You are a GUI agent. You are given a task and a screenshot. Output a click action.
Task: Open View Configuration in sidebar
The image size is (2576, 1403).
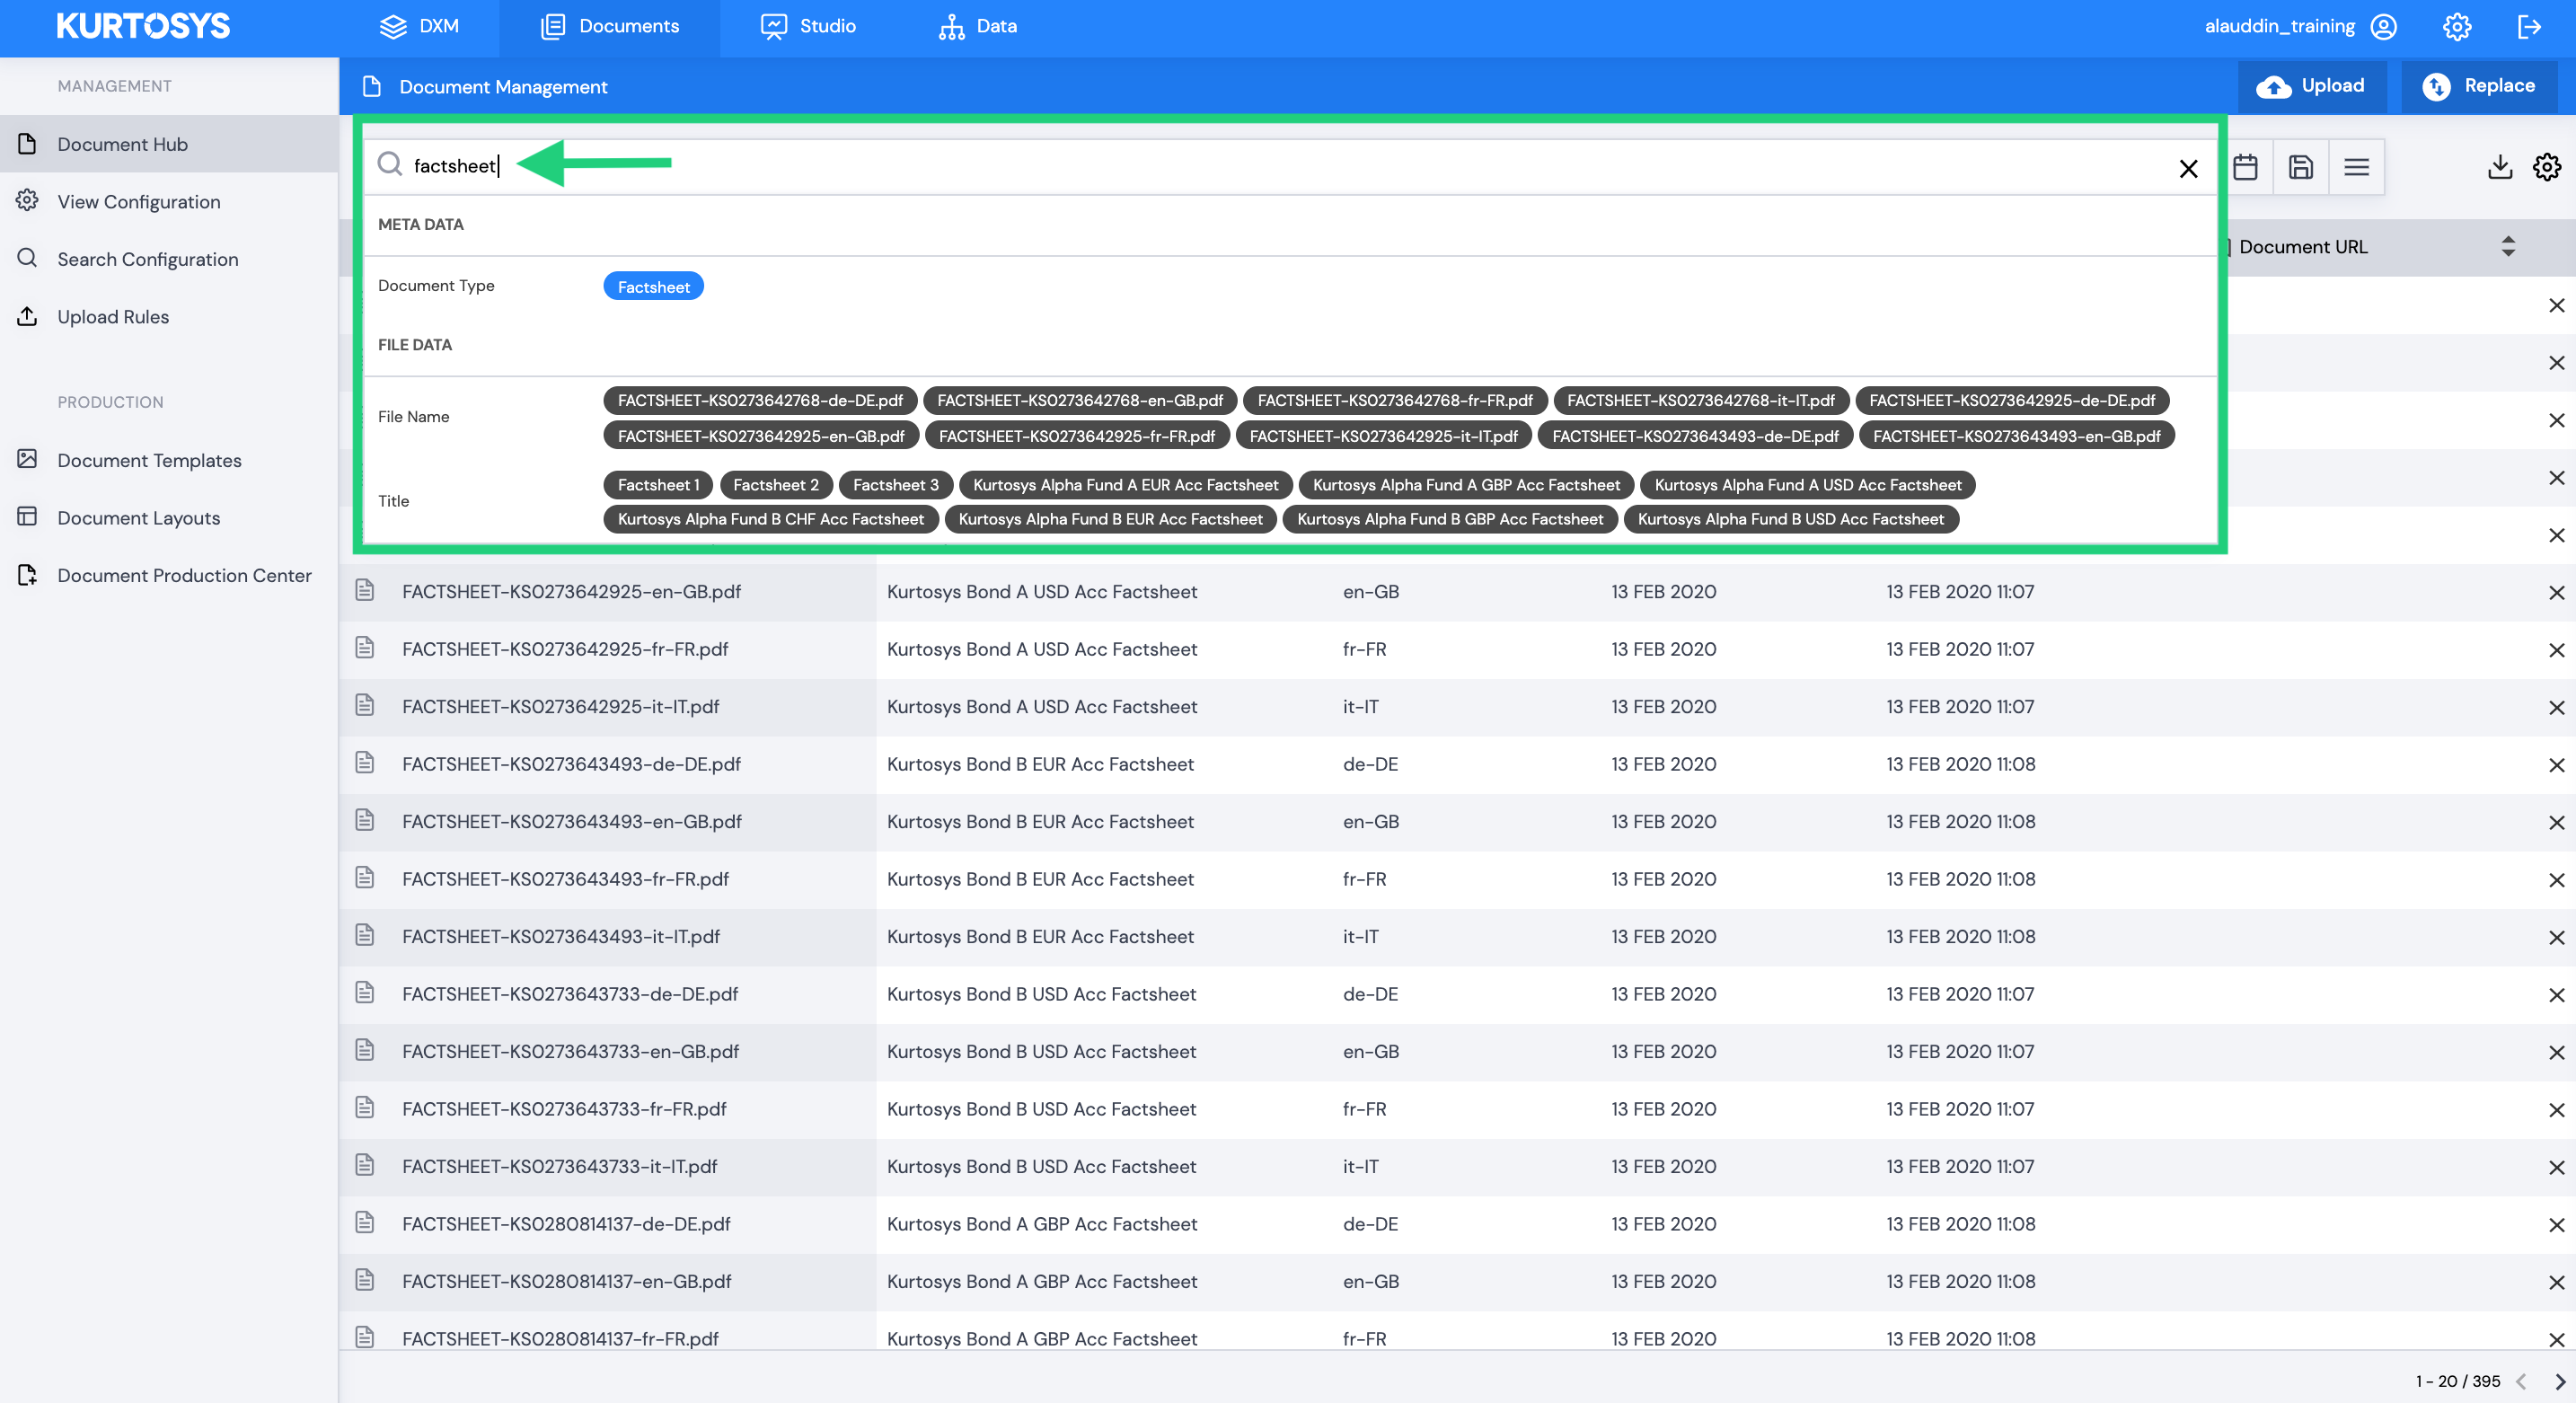[x=169, y=202]
